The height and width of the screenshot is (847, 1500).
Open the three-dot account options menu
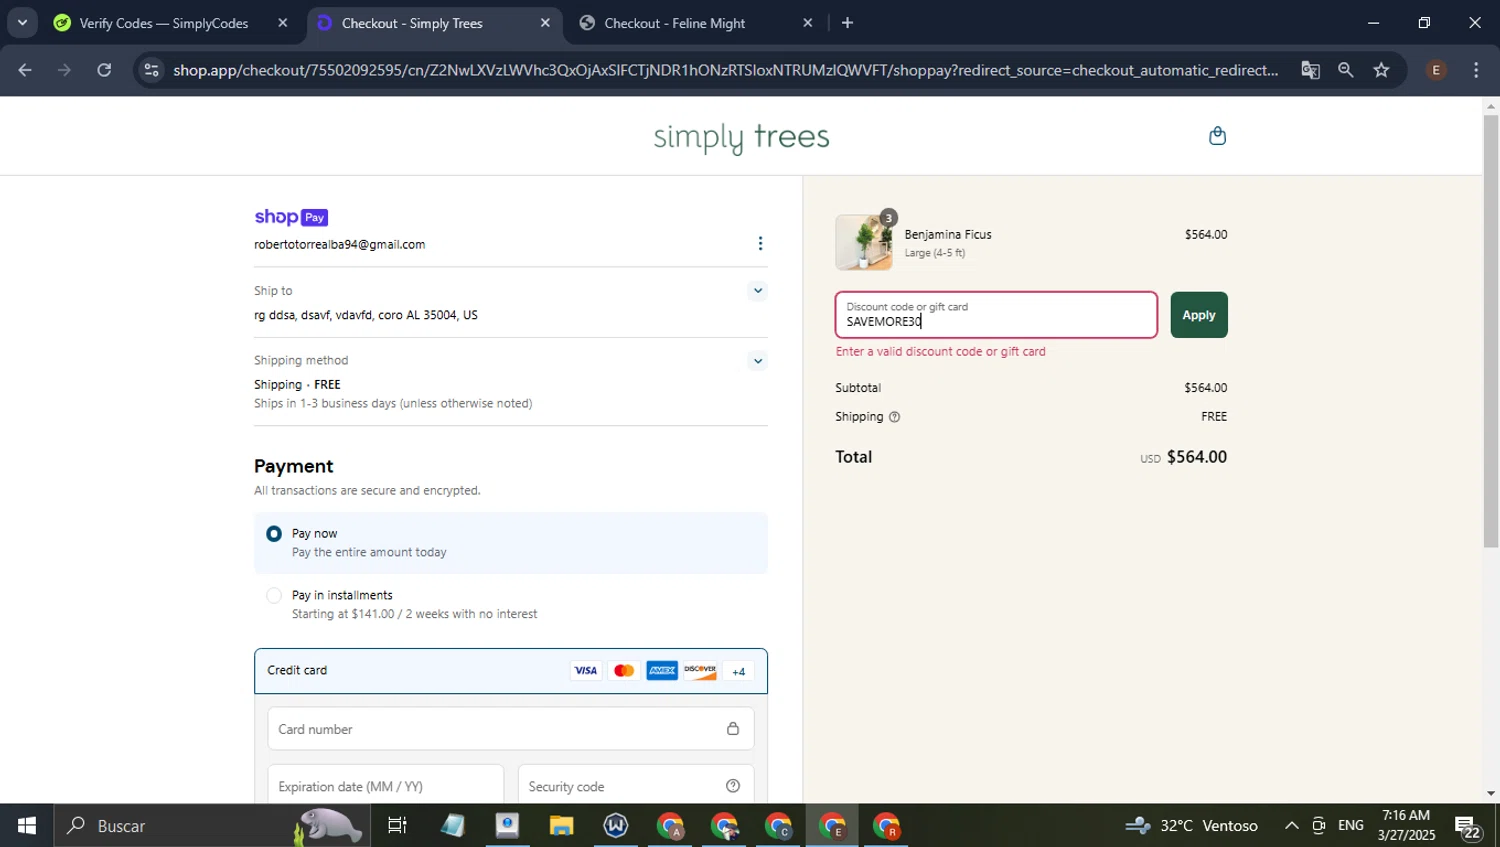760,244
